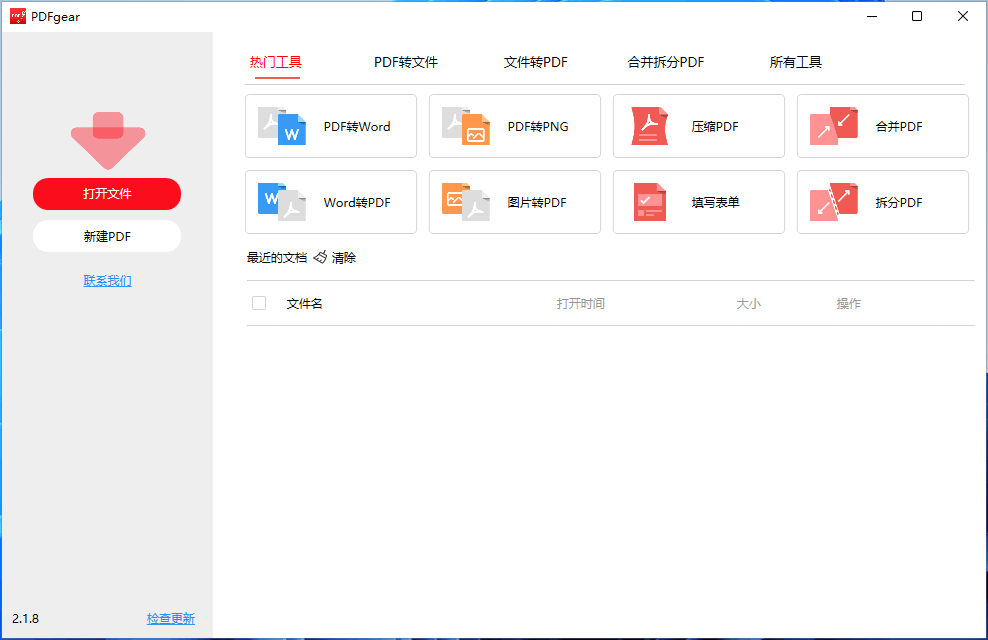Click the 检查更新 link
The image size is (988, 640).
[x=171, y=619]
